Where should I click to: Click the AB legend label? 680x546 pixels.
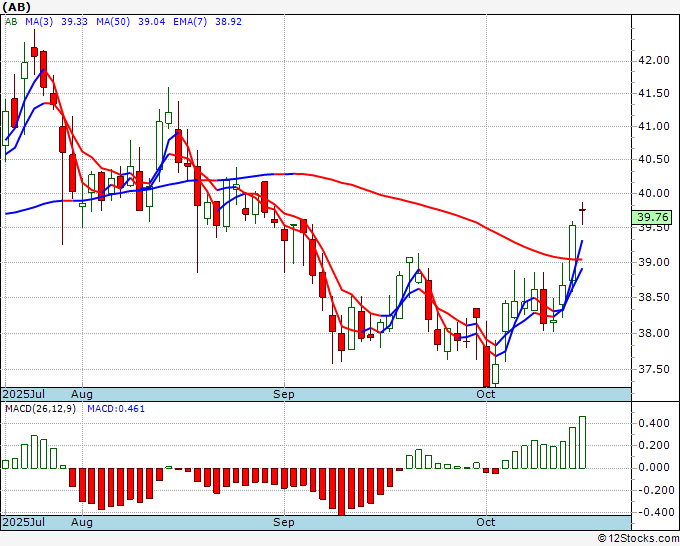(11, 22)
